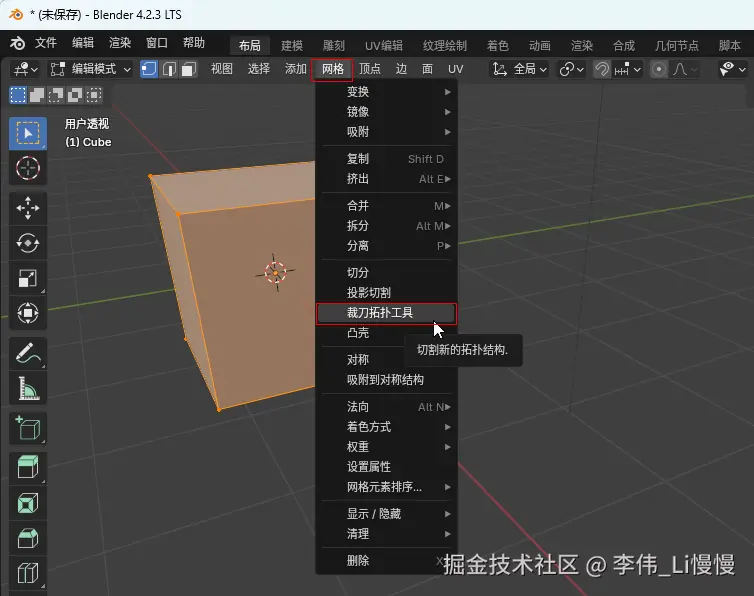The width and height of the screenshot is (754, 596).
Task: Expand the 吸附 submenu
Action: [386, 132]
